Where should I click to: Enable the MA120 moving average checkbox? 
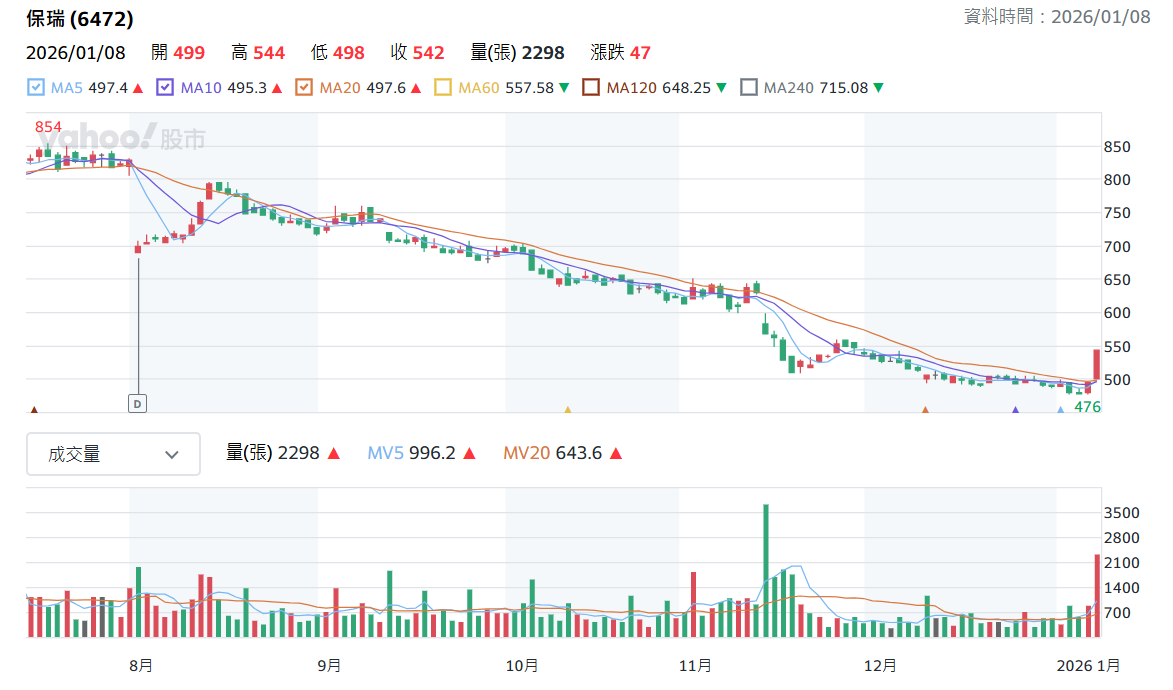point(591,88)
